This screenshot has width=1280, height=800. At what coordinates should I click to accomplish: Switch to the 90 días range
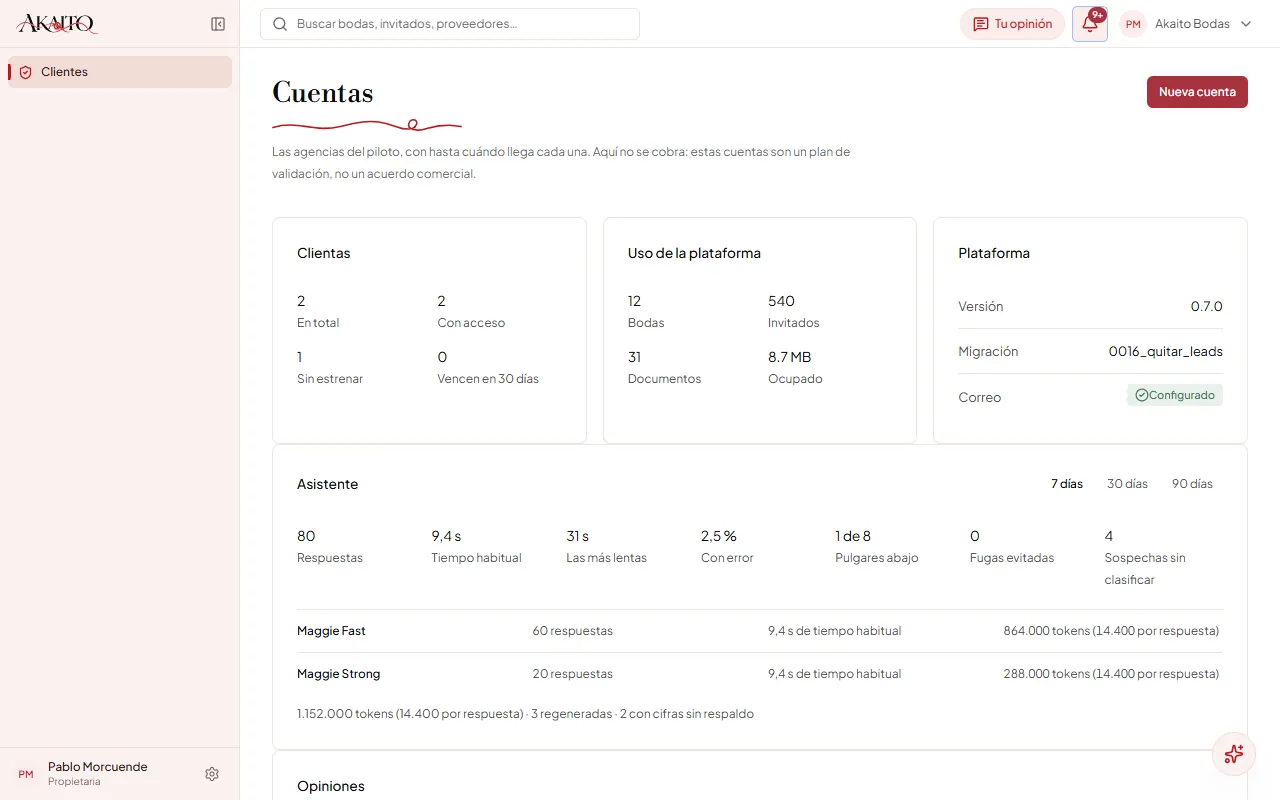(1192, 484)
